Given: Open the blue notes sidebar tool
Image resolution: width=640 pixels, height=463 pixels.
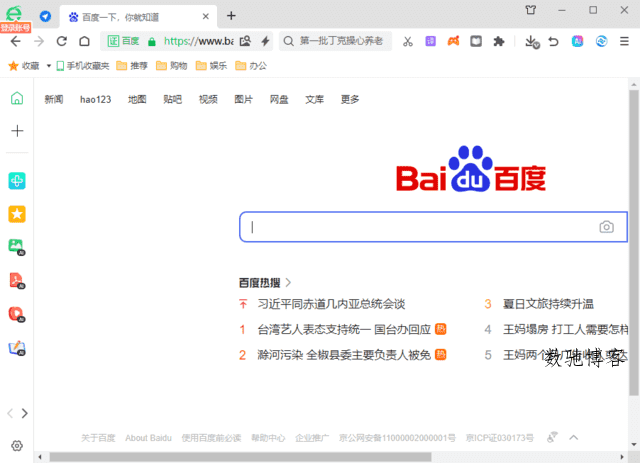Looking at the screenshot, I should (17, 348).
